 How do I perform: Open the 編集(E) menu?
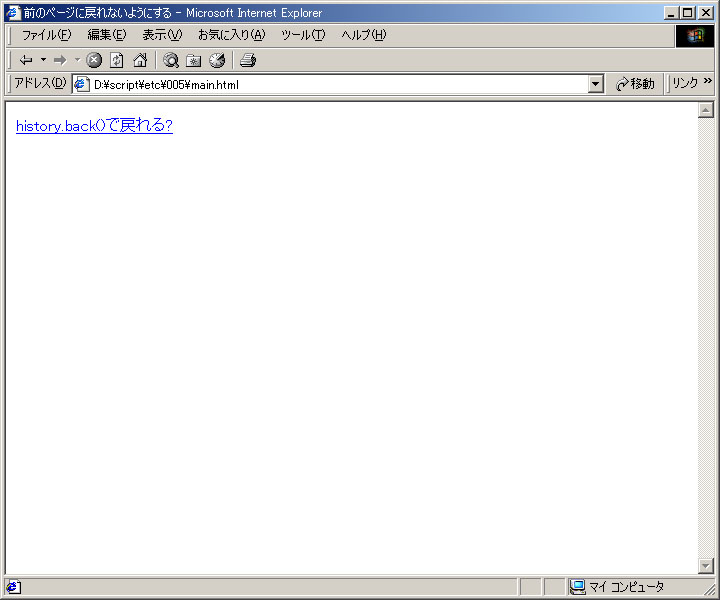click(107, 35)
